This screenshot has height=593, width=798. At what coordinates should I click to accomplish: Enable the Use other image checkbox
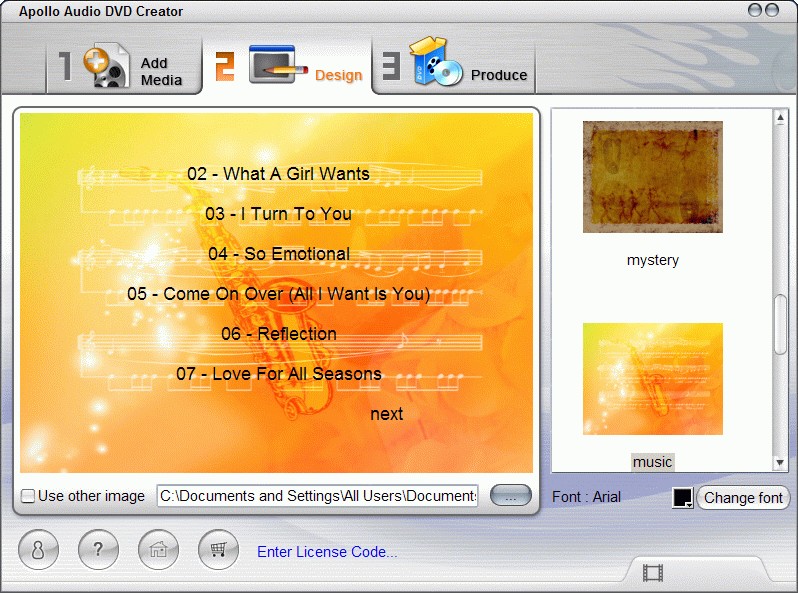click(28, 496)
